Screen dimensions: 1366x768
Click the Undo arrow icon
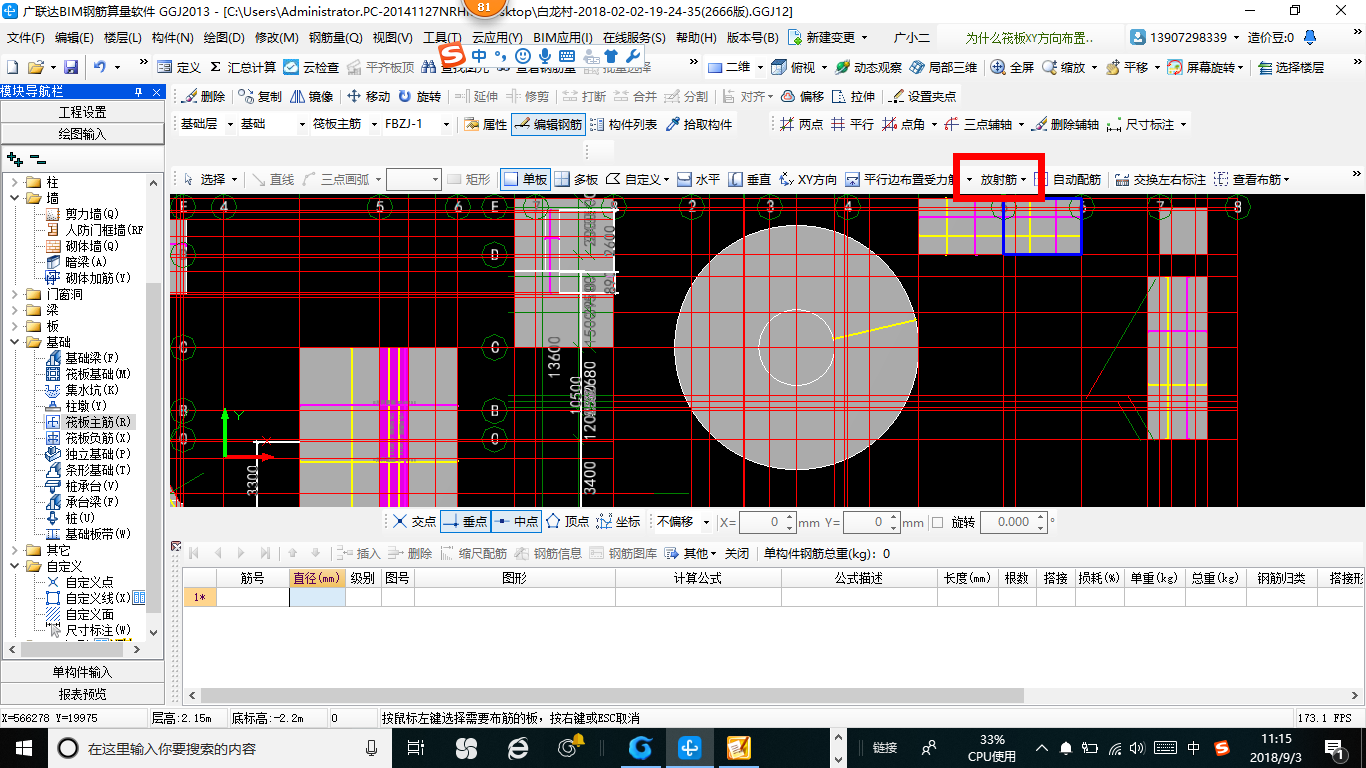coord(100,67)
